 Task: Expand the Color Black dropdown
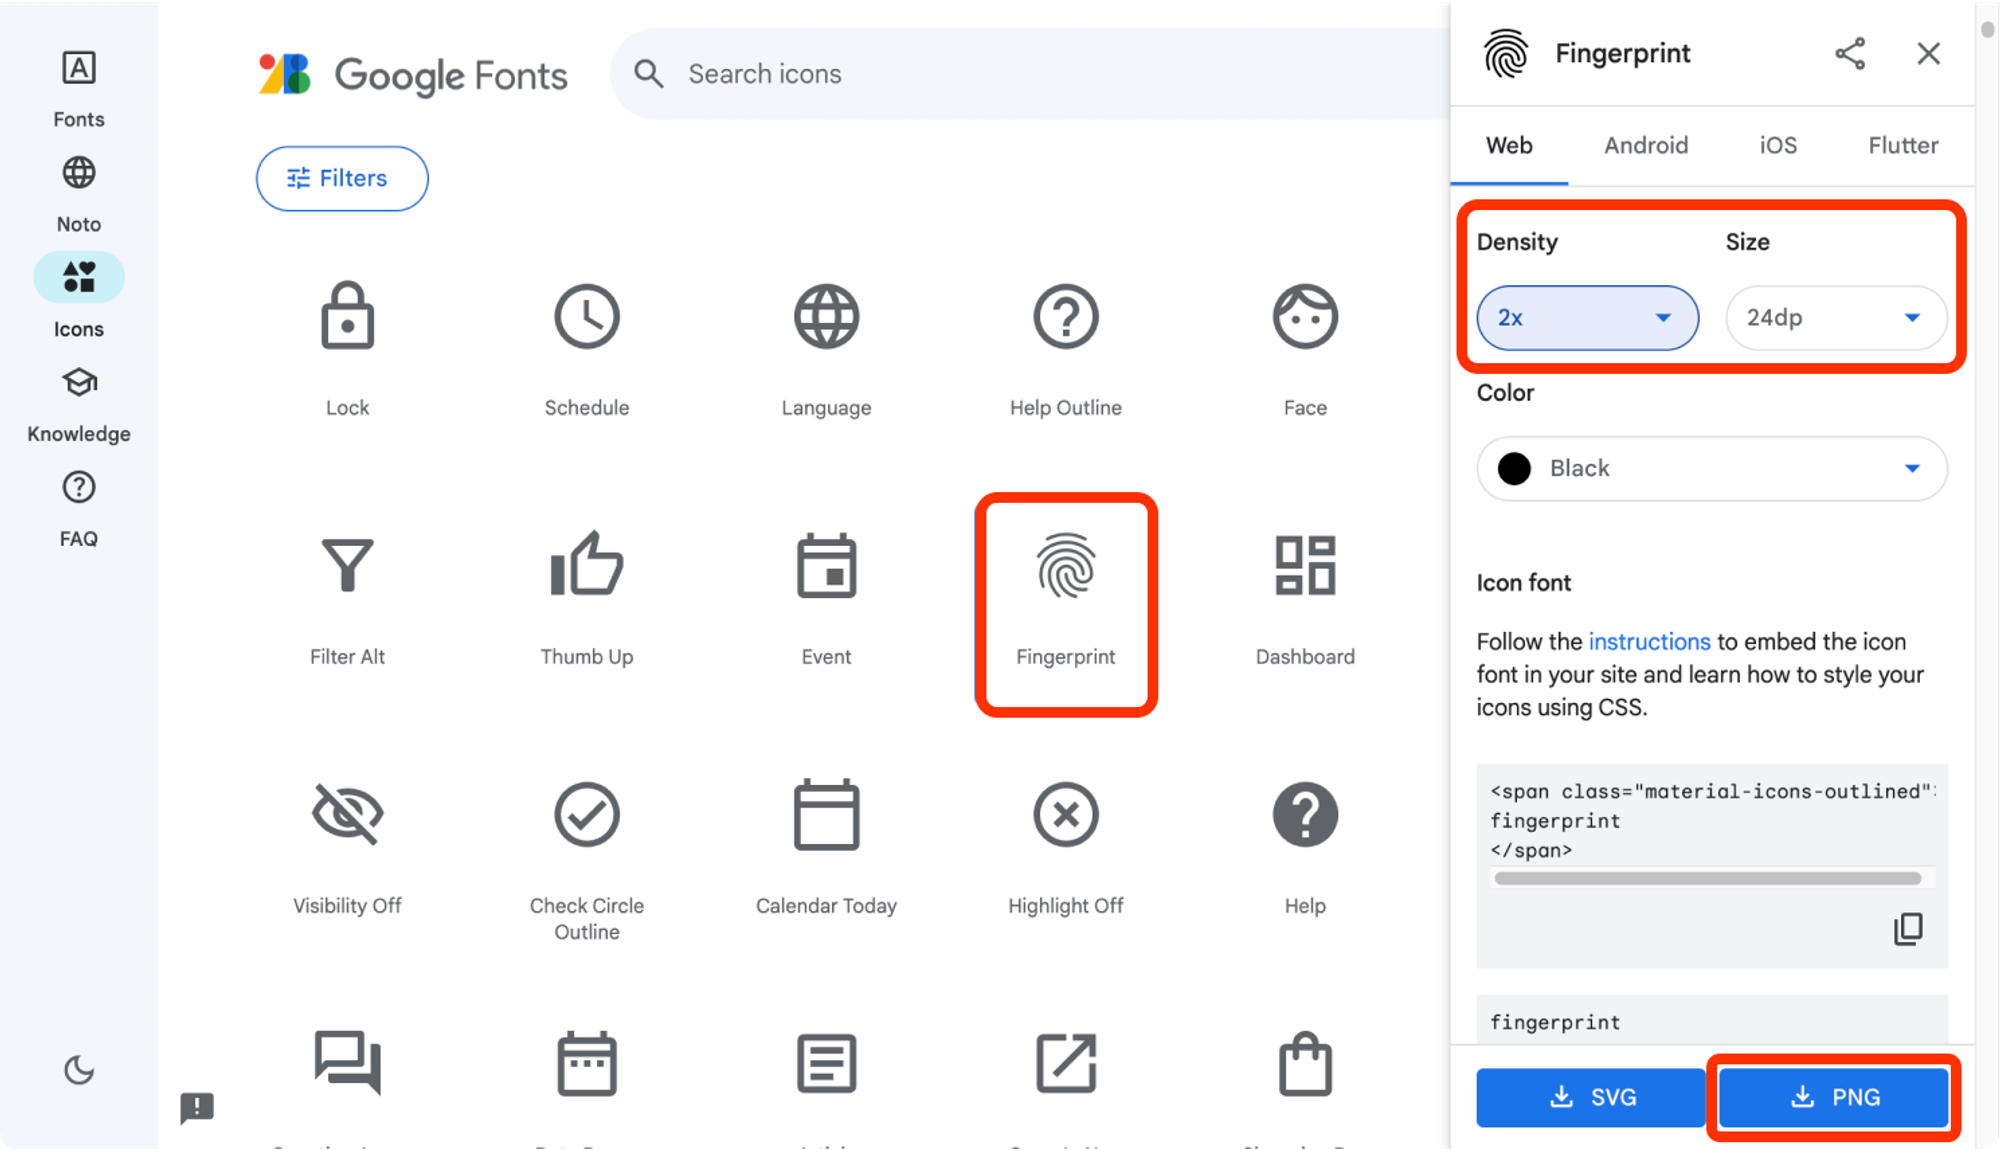1912,469
